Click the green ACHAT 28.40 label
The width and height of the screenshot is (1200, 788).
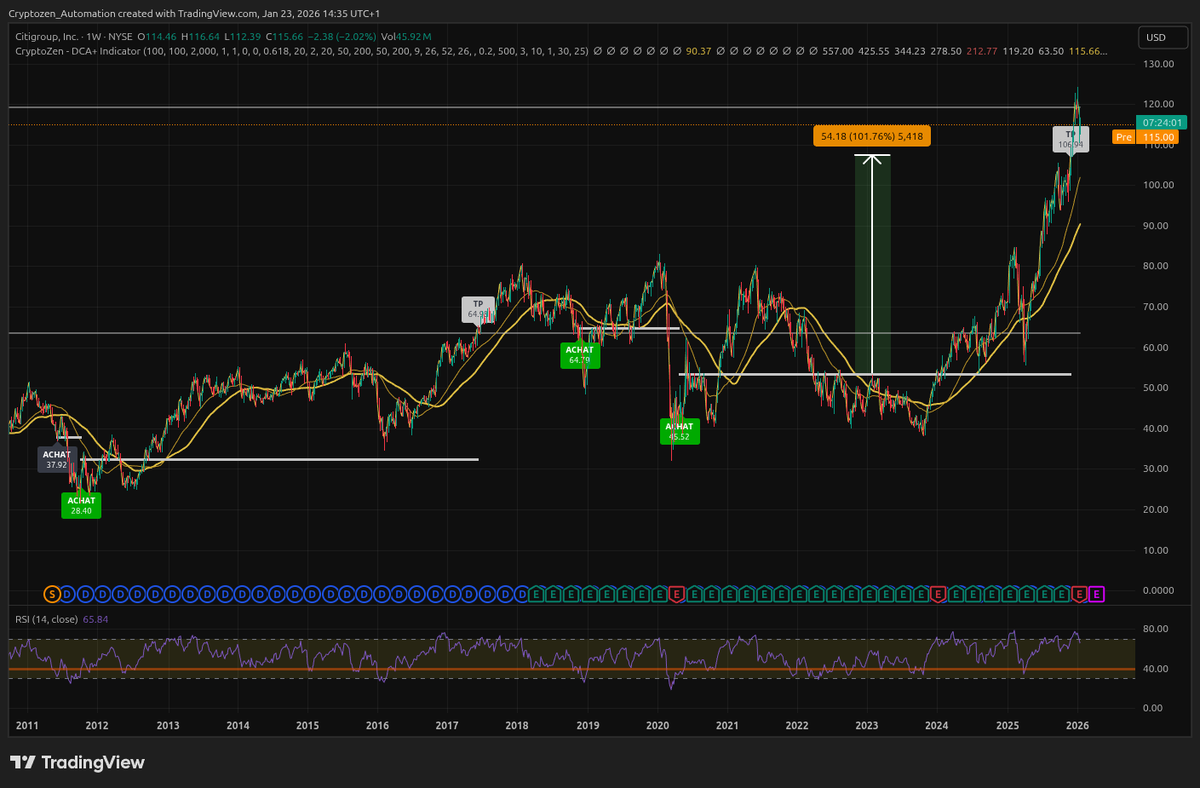pyautogui.click(x=81, y=505)
